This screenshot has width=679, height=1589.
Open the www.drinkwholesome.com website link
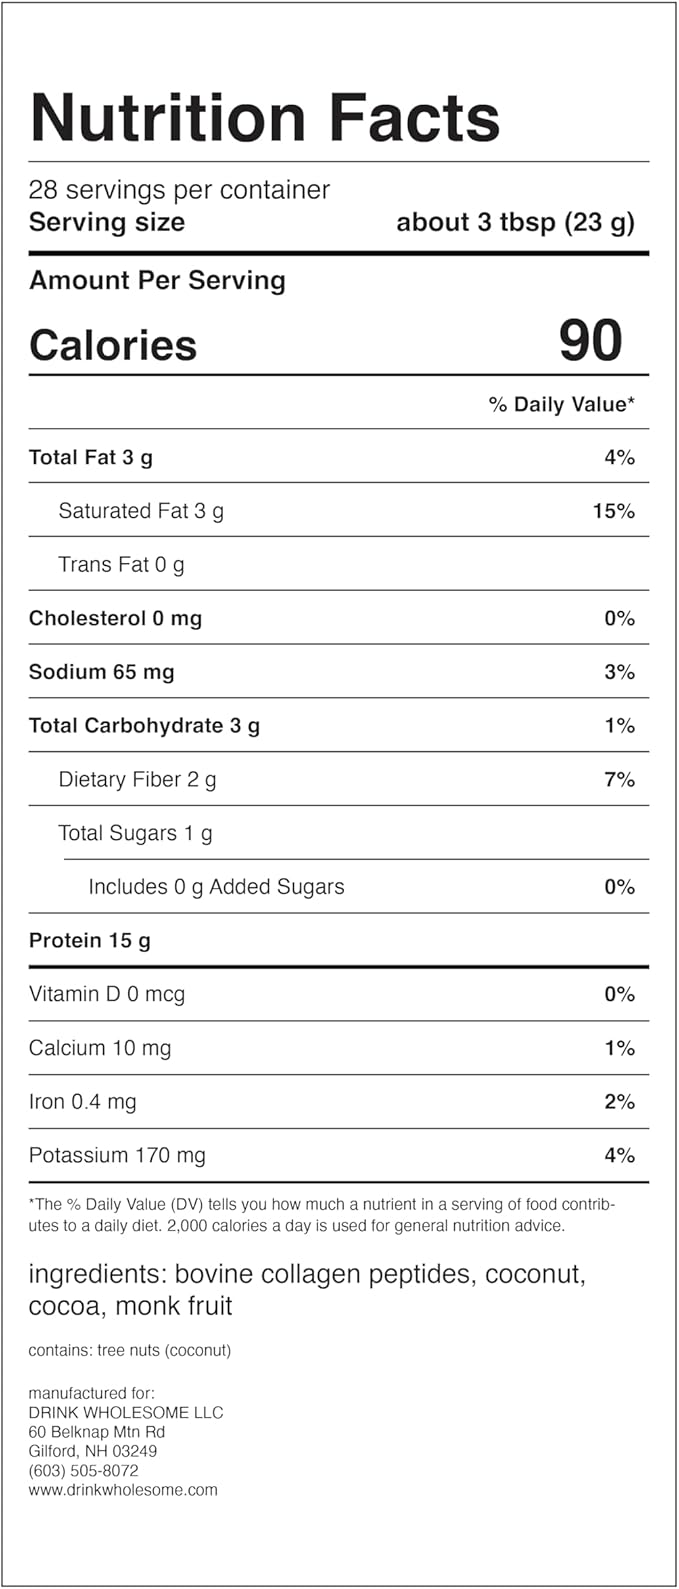coord(123,1490)
